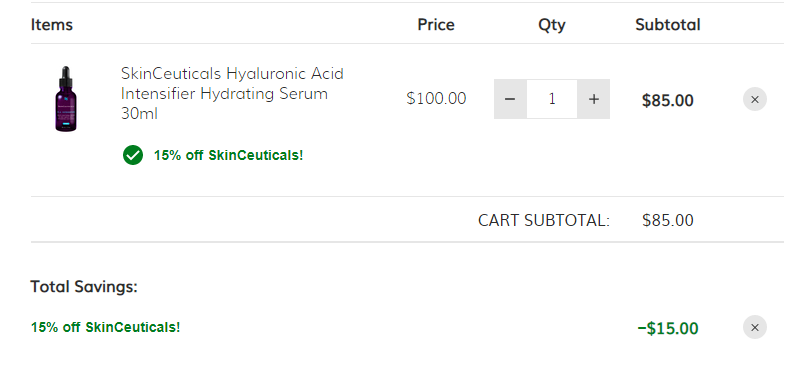Click the Qty column header
Viewport: 793px width, 375px height.
tap(552, 25)
